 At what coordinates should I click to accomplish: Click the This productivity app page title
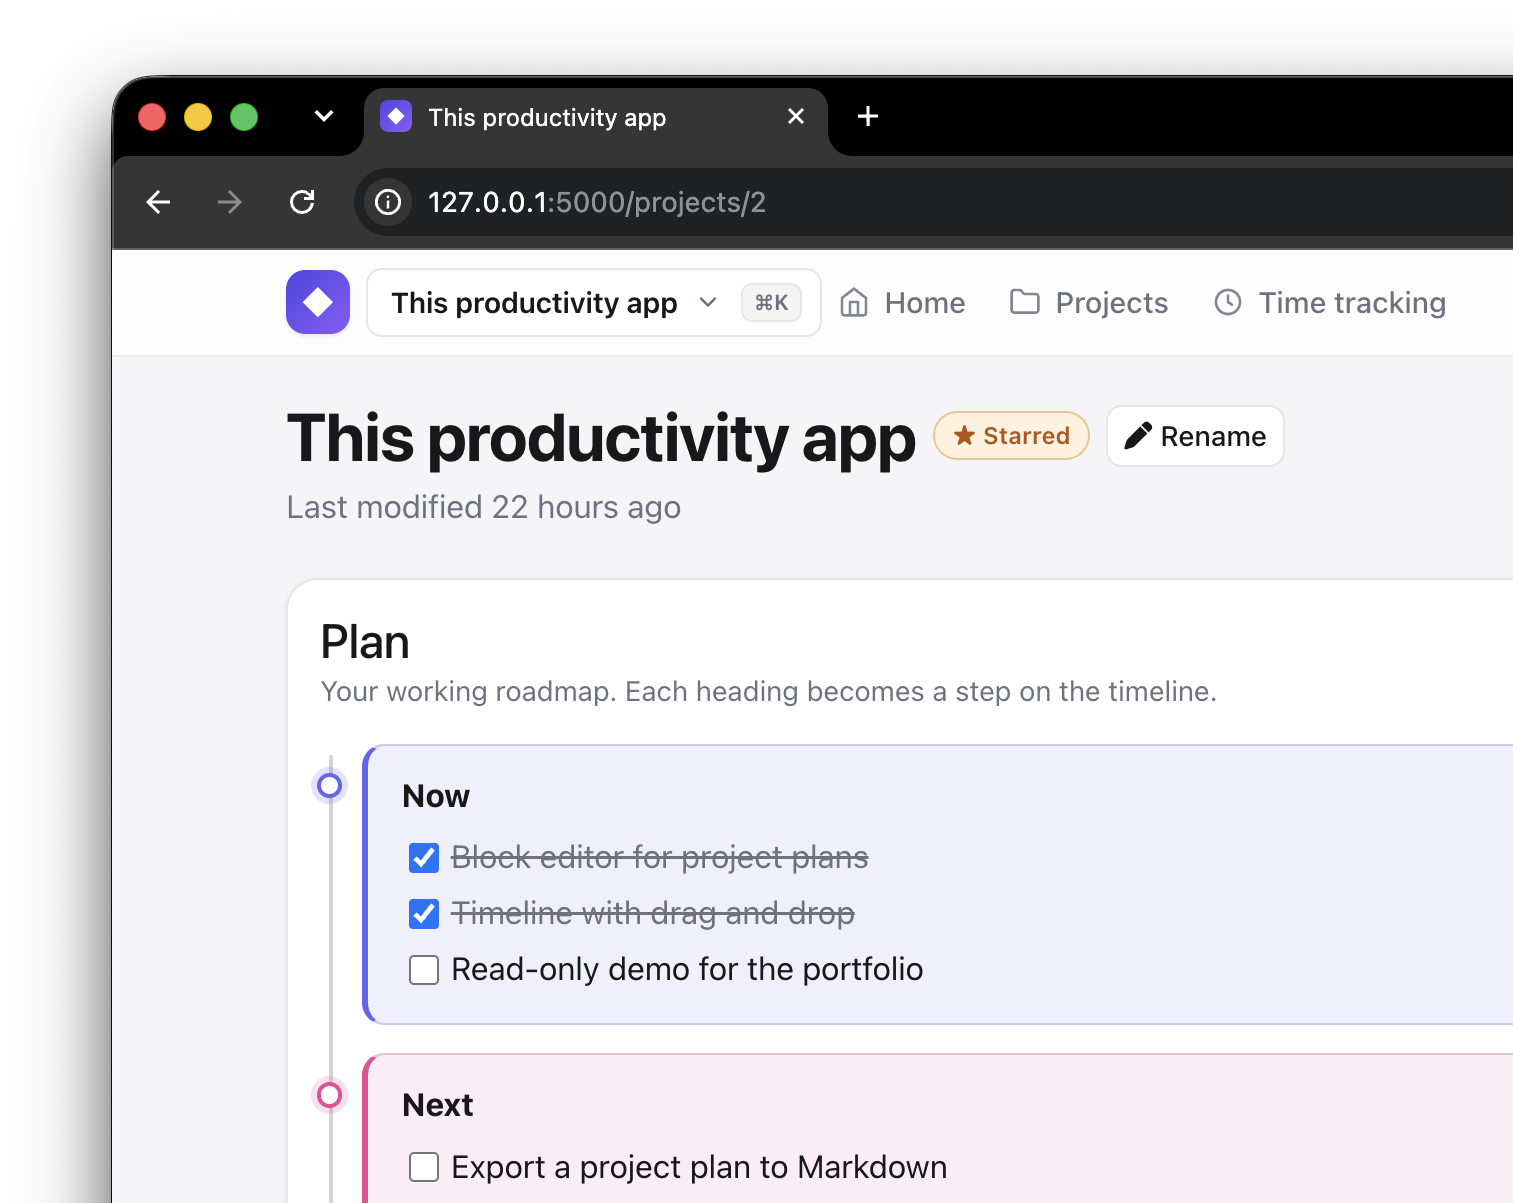[601, 438]
